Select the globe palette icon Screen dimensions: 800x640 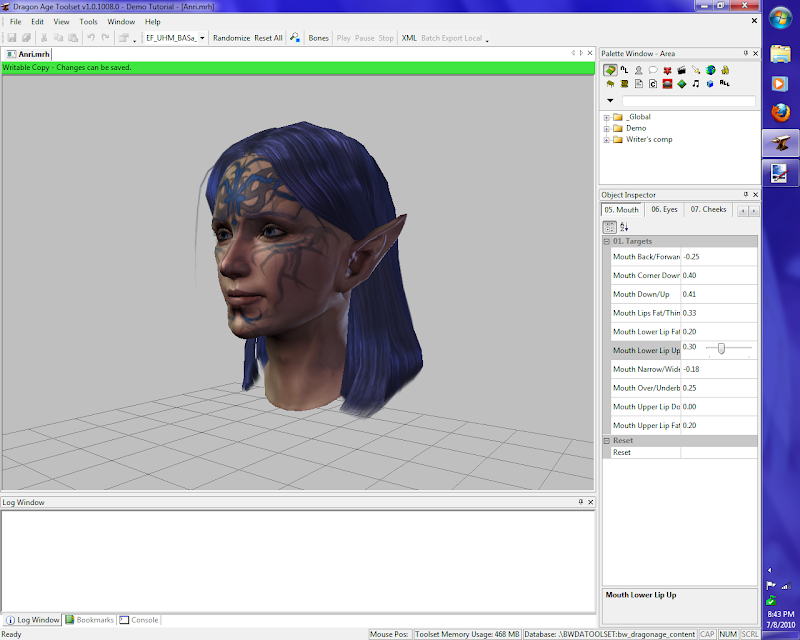pyautogui.click(x=710, y=70)
